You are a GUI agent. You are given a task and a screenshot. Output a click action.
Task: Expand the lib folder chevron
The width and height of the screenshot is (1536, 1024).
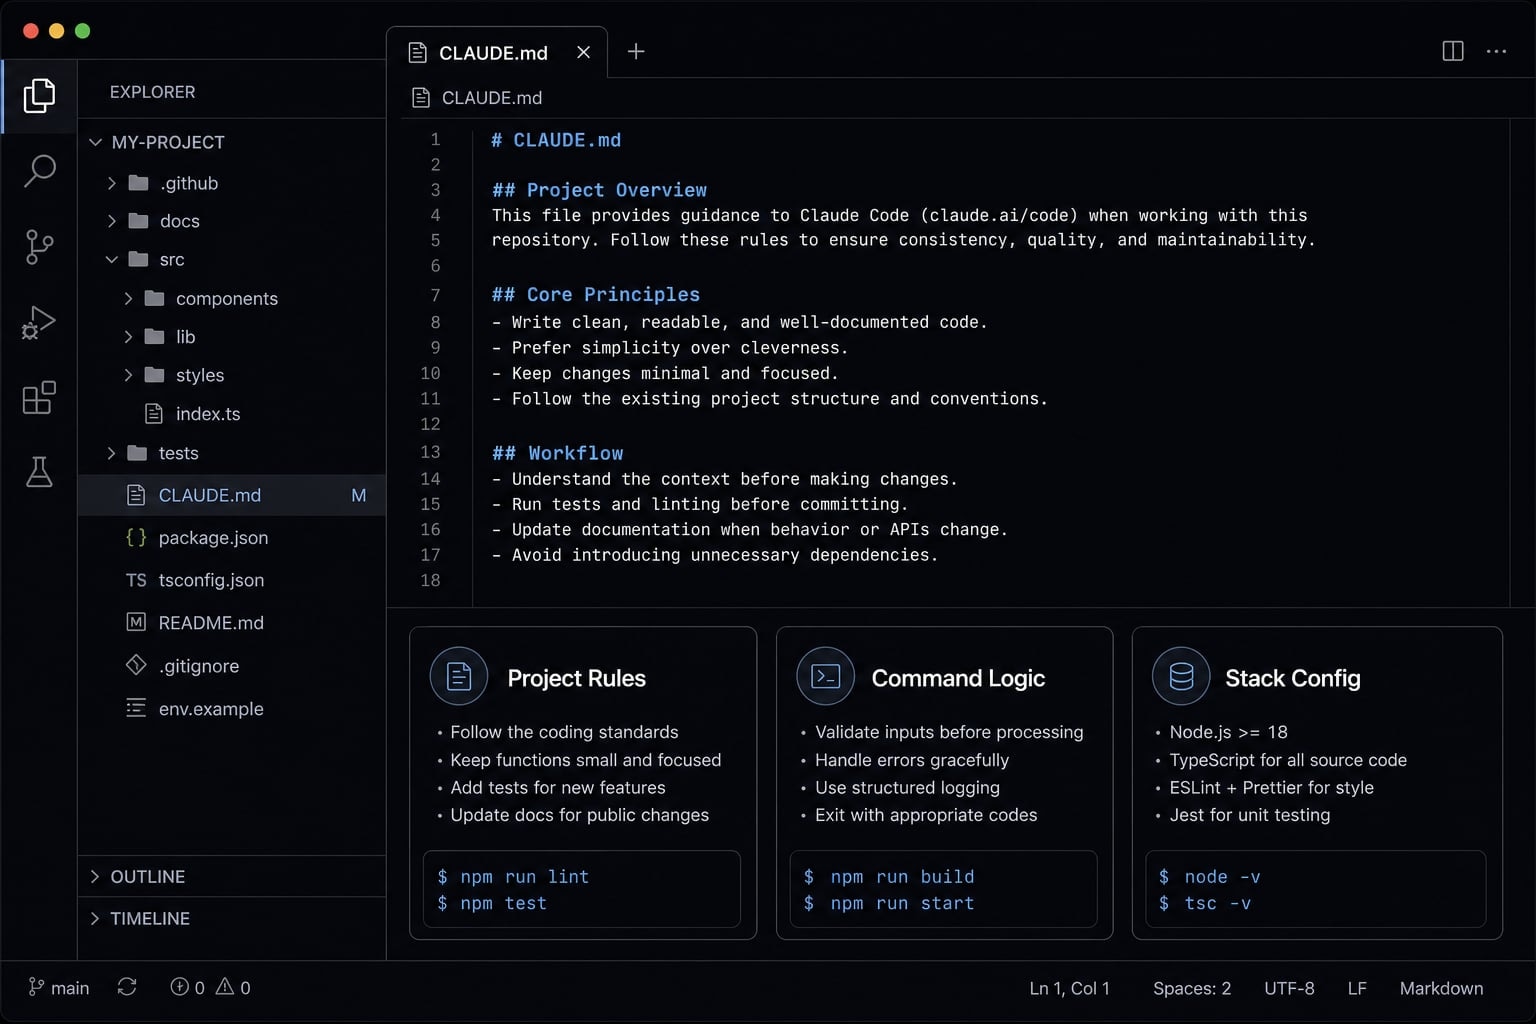click(128, 337)
